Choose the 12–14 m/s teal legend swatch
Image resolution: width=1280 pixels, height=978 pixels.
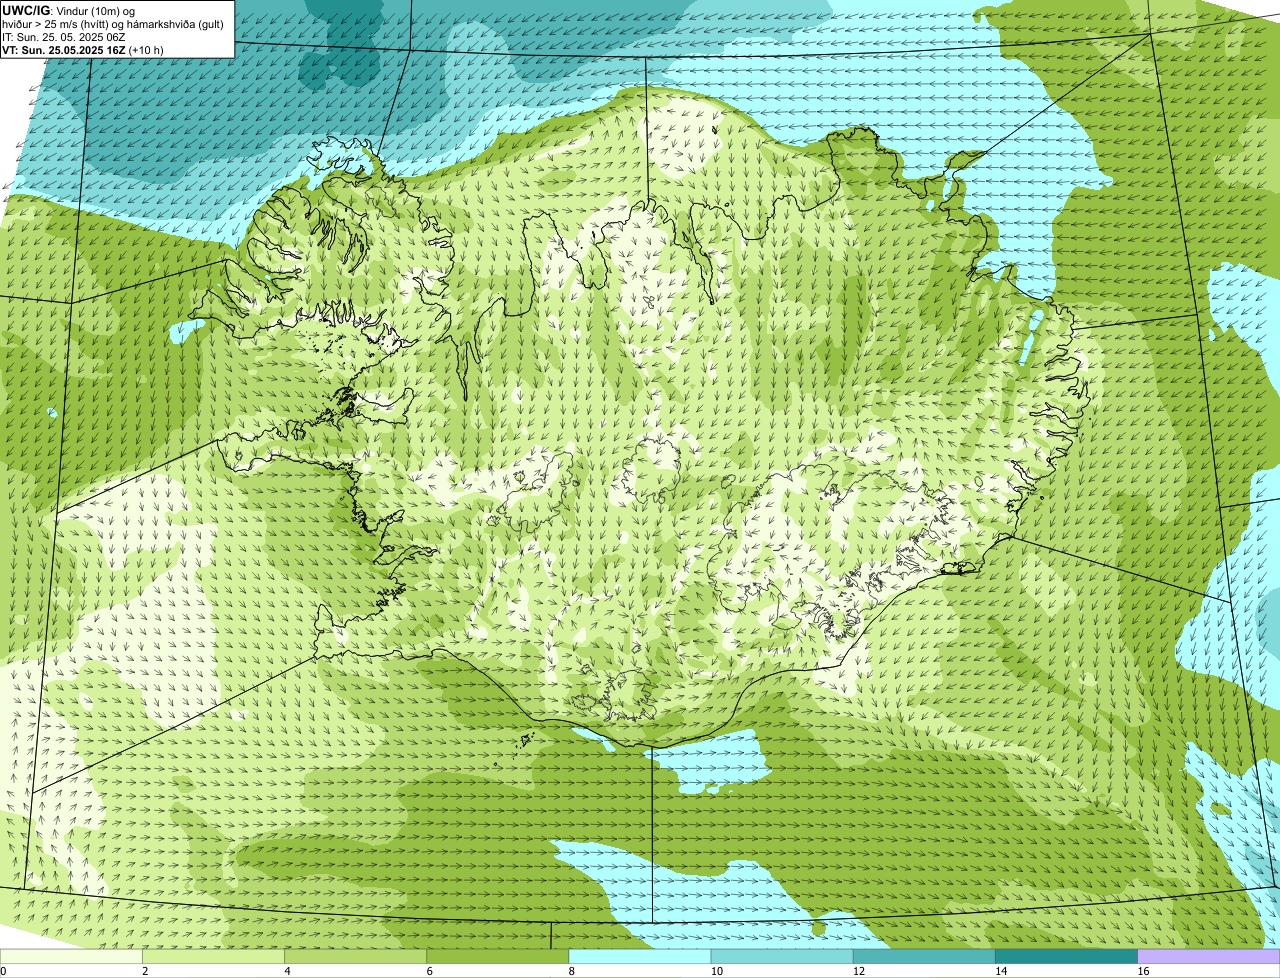(x=925, y=956)
